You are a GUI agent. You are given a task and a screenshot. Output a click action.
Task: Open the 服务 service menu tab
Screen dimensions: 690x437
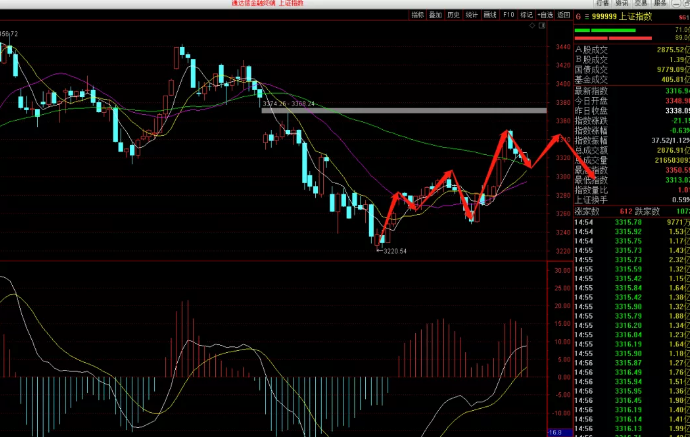click(660, 3)
